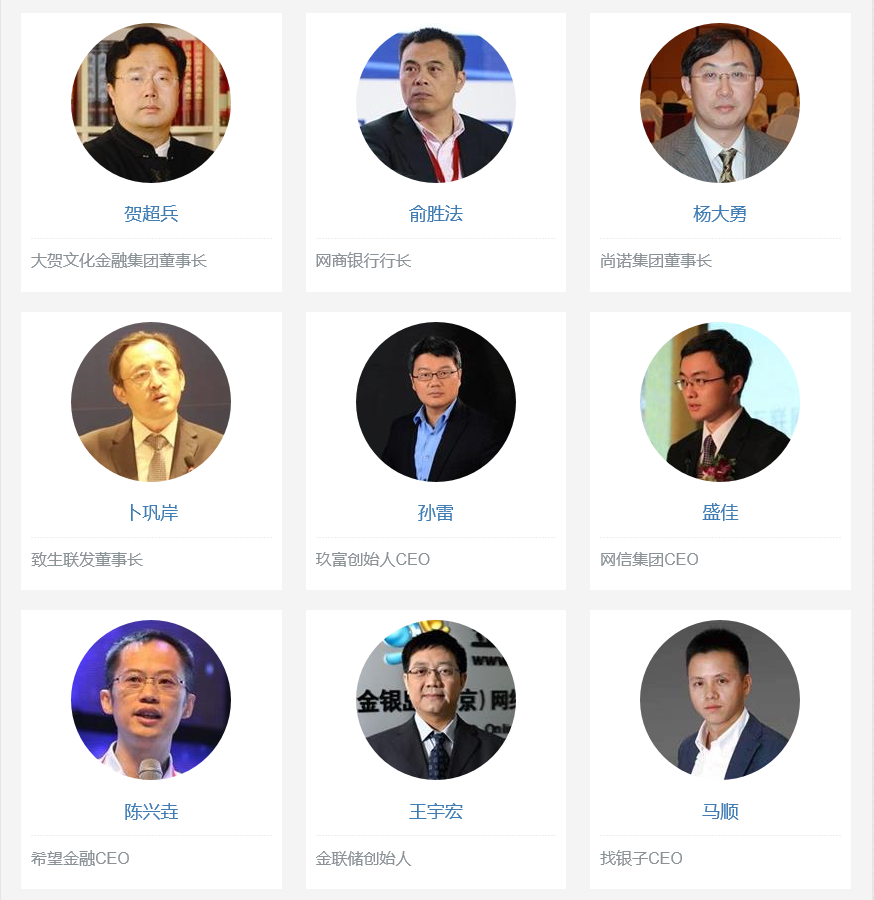The height and width of the screenshot is (900, 874).
Task: Click the 俞胜法 name link
Action: (436, 214)
